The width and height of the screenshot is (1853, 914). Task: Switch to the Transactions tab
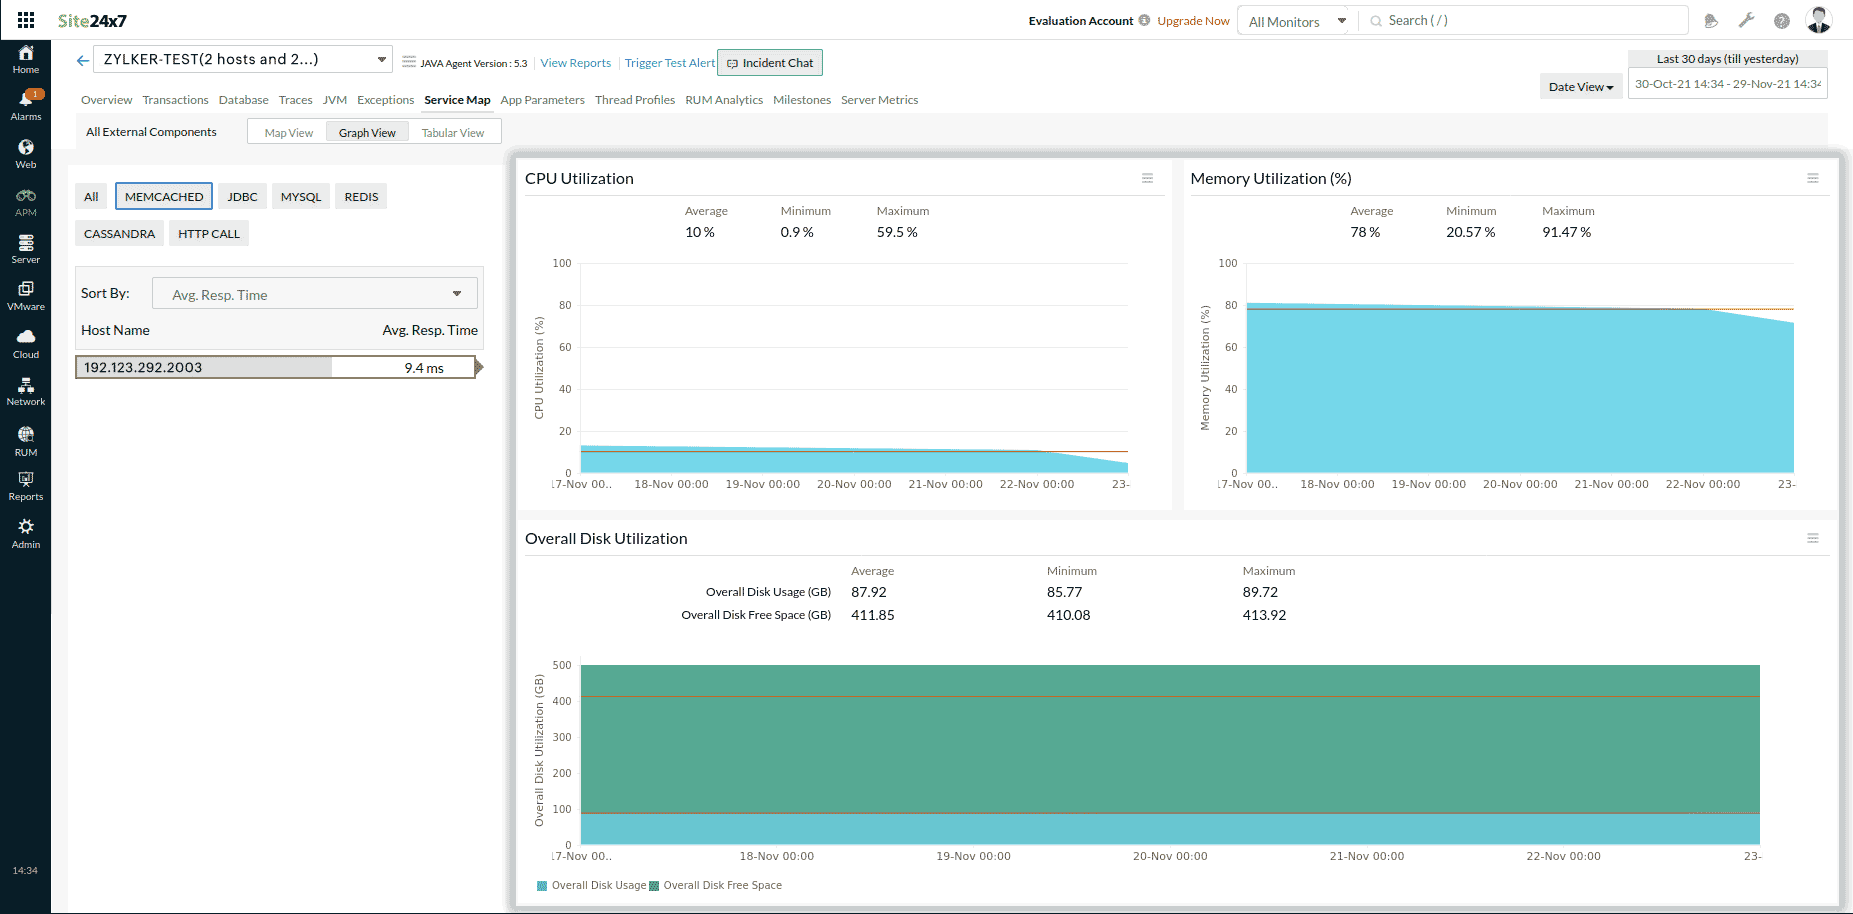tap(175, 99)
